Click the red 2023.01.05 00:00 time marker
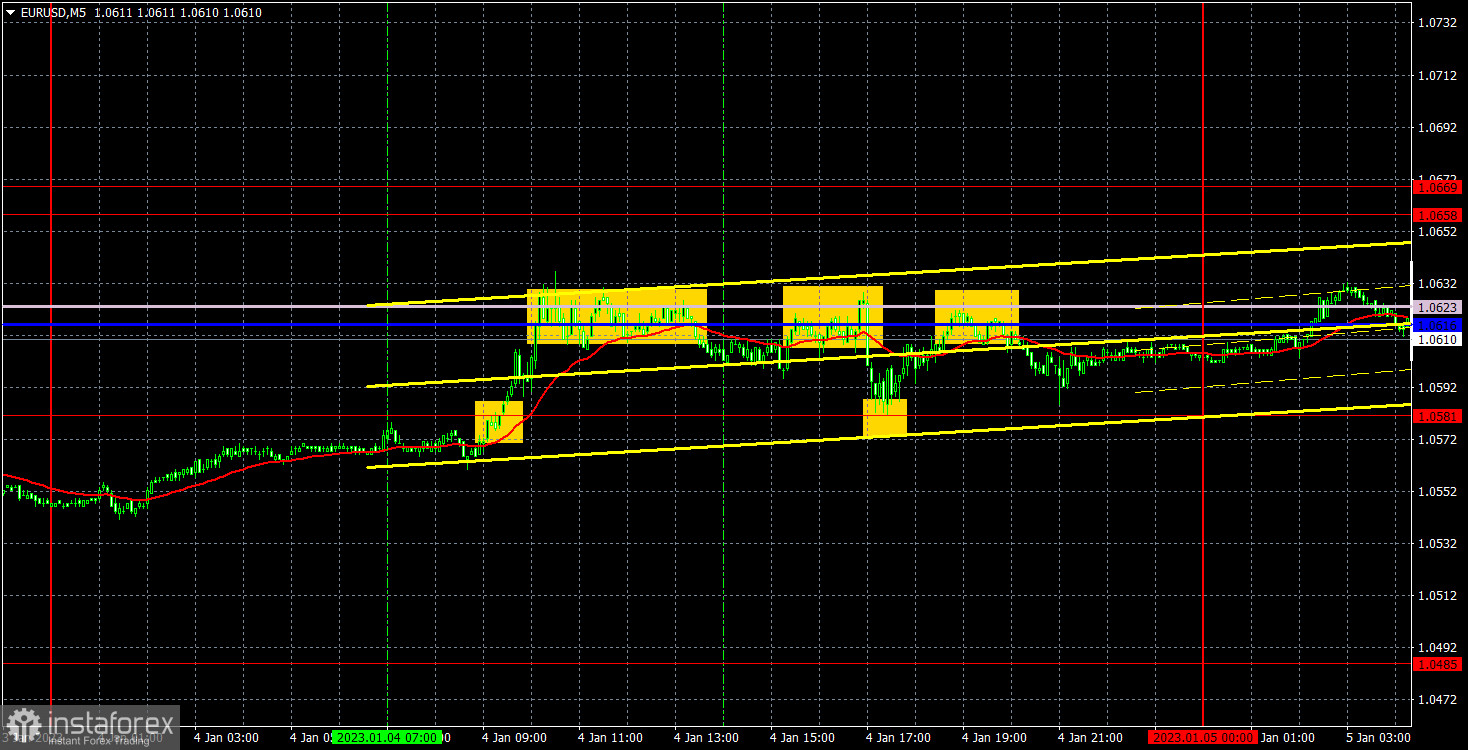The image size is (1468, 750). click(1201, 737)
